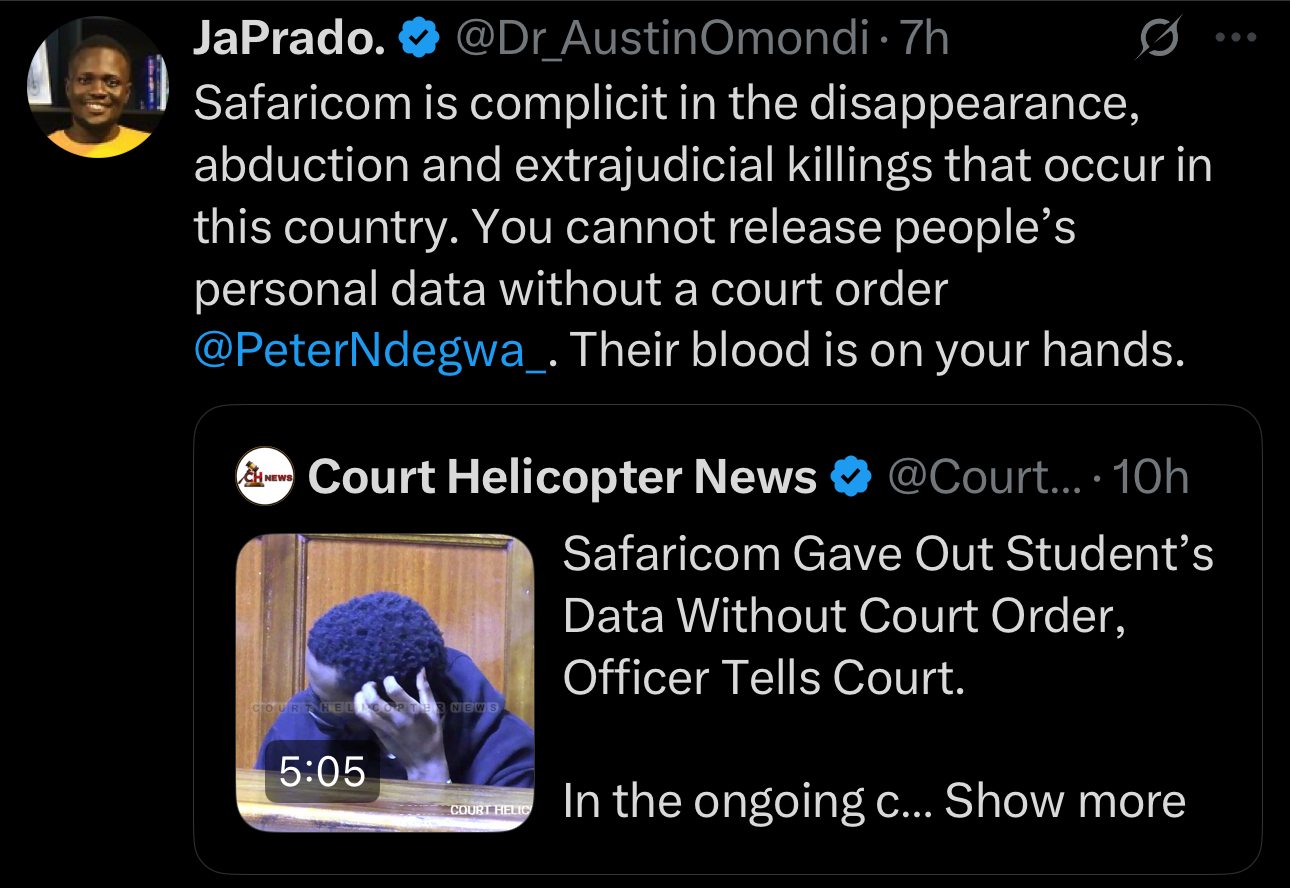Screen dimensions: 1290x888
Task: Open the @PeterNdegwa_ mention
Action: point(370,350)
